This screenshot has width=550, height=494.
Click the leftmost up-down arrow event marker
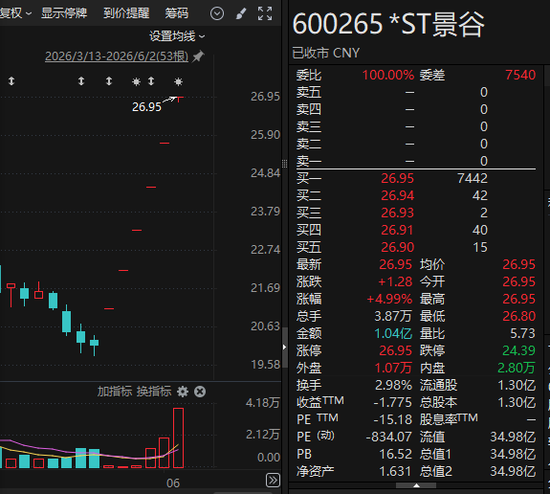(x=11, y=81)
